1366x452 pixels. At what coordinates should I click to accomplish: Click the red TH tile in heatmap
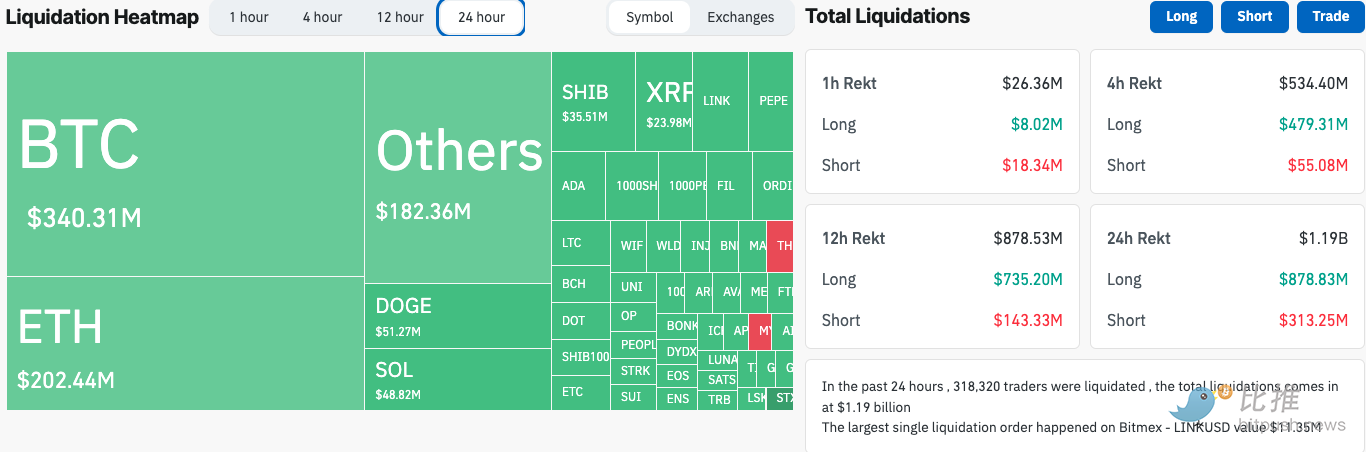click(781, 246)
